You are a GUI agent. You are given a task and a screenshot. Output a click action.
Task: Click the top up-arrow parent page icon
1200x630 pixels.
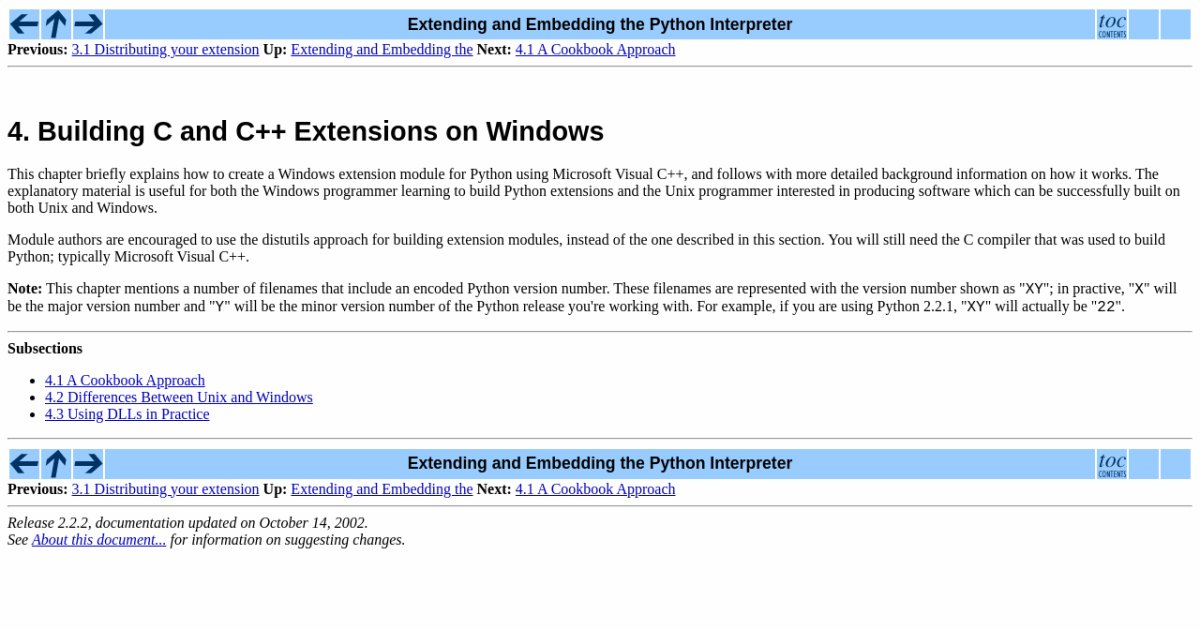[56, 24]
